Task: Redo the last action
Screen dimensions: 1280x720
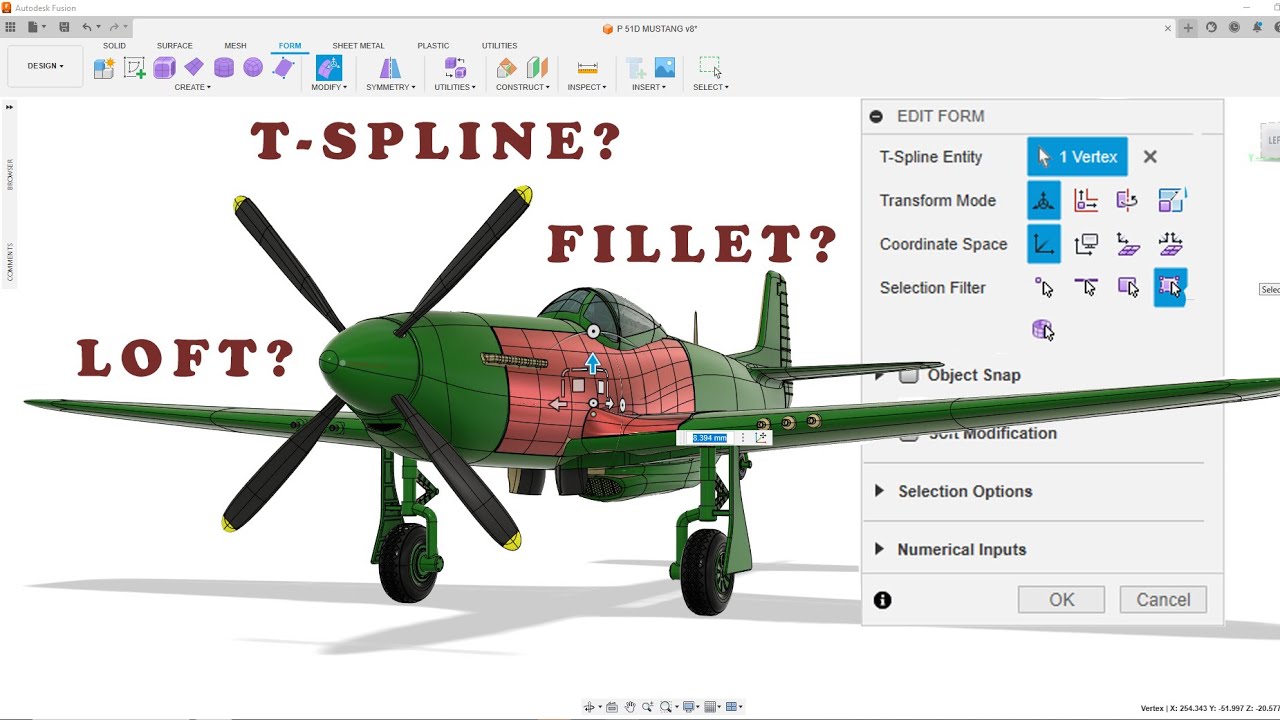Action: 113,27
